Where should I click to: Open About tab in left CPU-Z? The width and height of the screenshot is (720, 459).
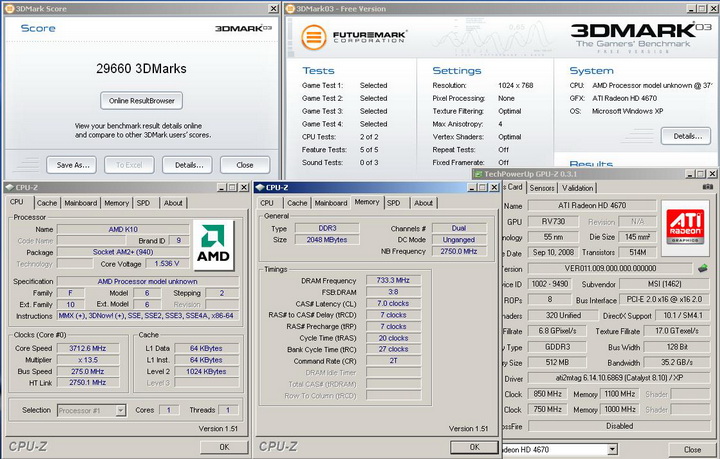[173, 203]
